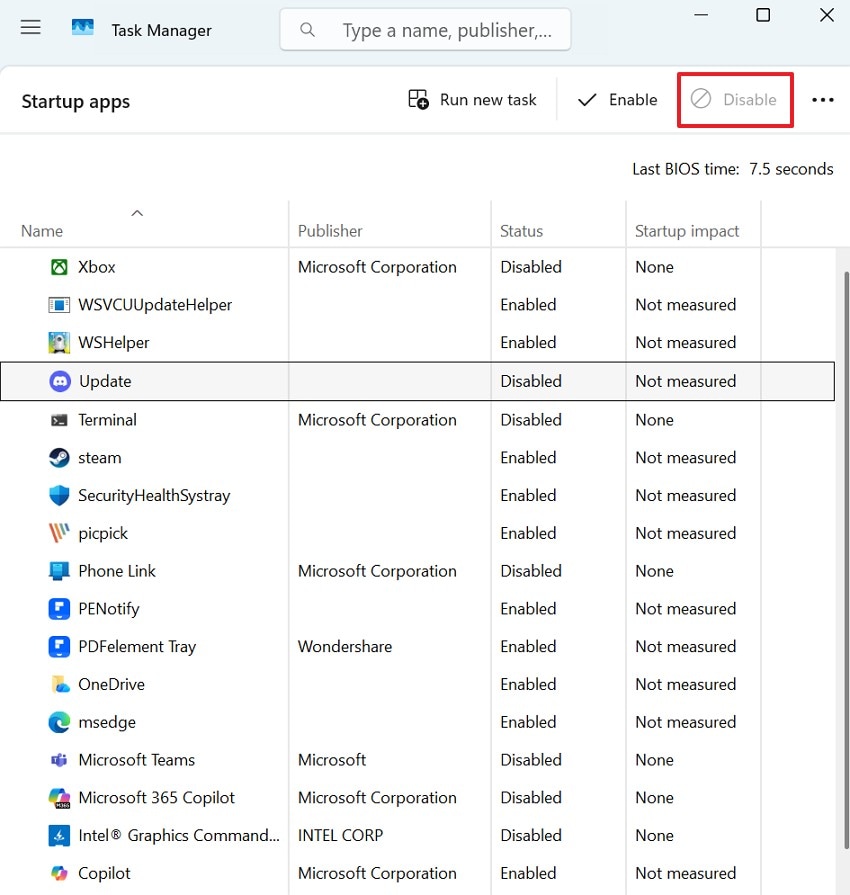Screen dimensions: 850x895
Task: Click the OneDrive cloud icon
Action: click(x=59, y=684)
